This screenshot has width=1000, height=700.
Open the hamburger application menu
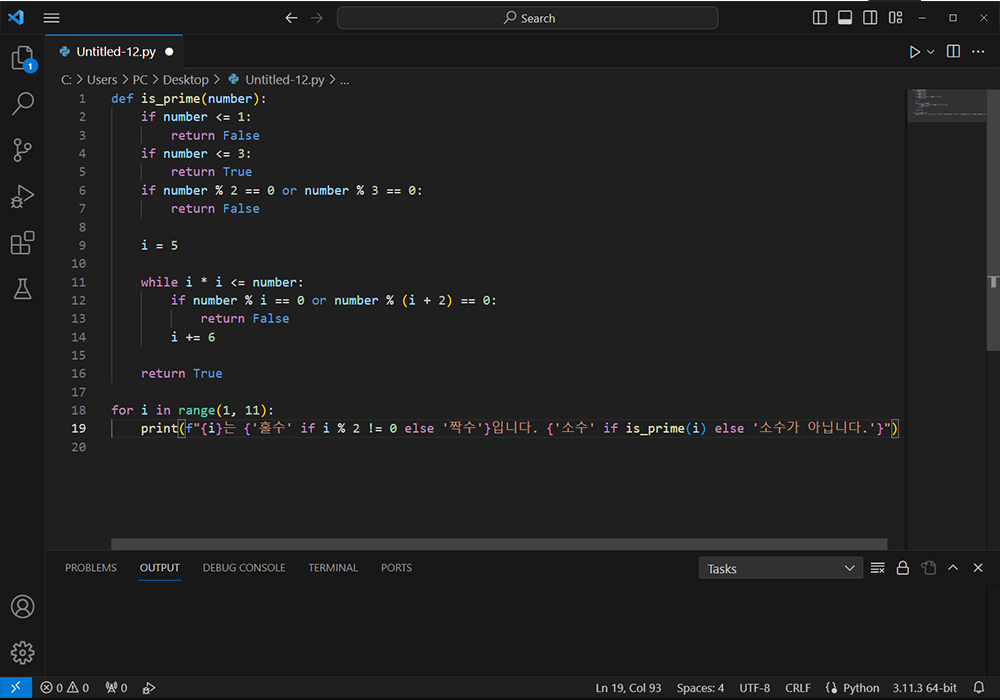pyautogui.click(x=52, y=18)
